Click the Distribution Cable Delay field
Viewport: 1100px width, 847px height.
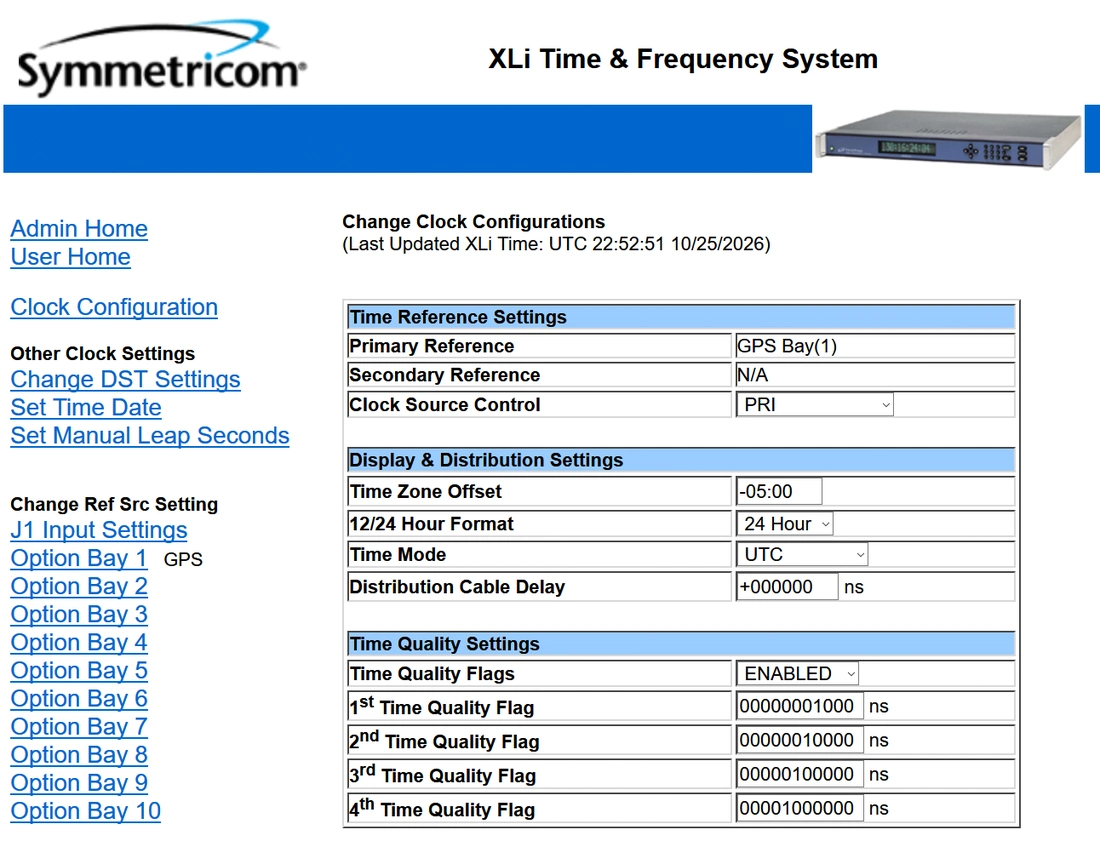click(786, 587)
